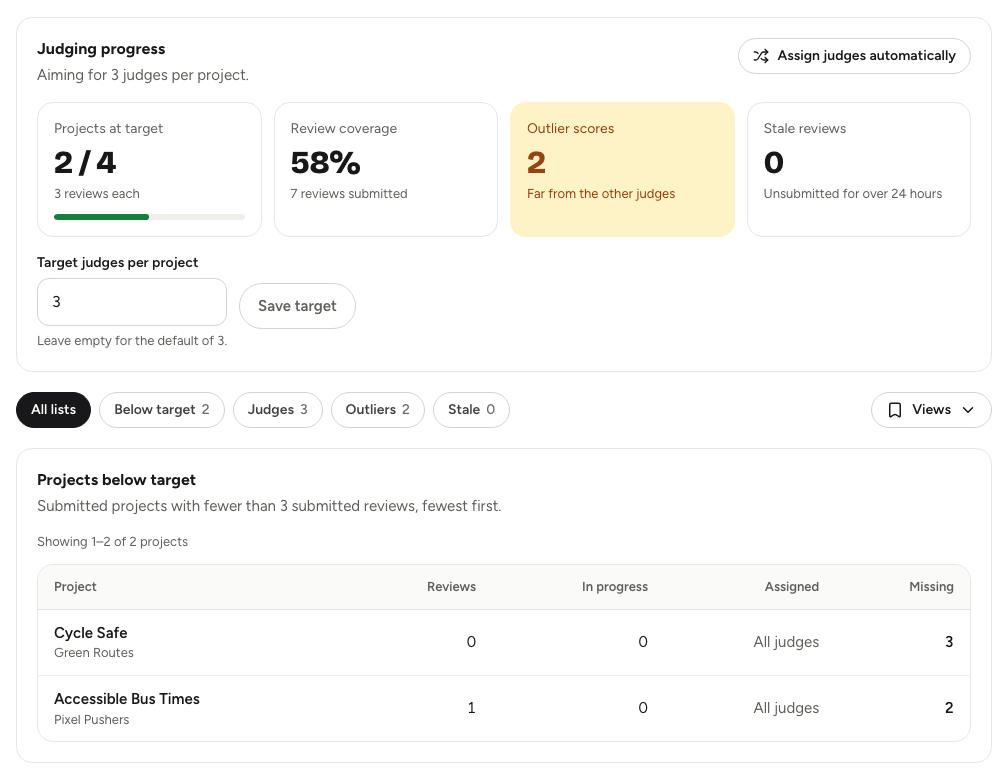Click Unsubmitted for over 24 hours text
1008x780 pixels.
852,194
